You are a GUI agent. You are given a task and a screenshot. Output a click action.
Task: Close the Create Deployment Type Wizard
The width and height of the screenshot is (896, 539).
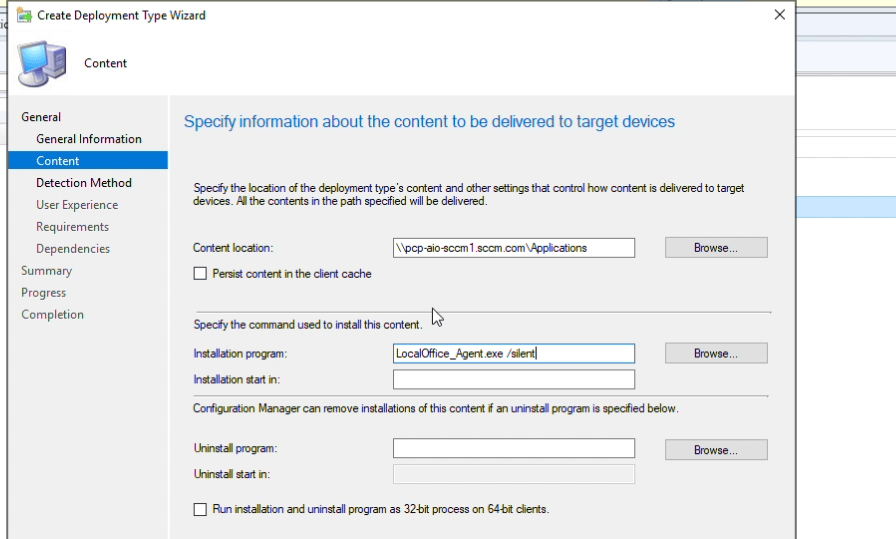click(x=779, y=15)
